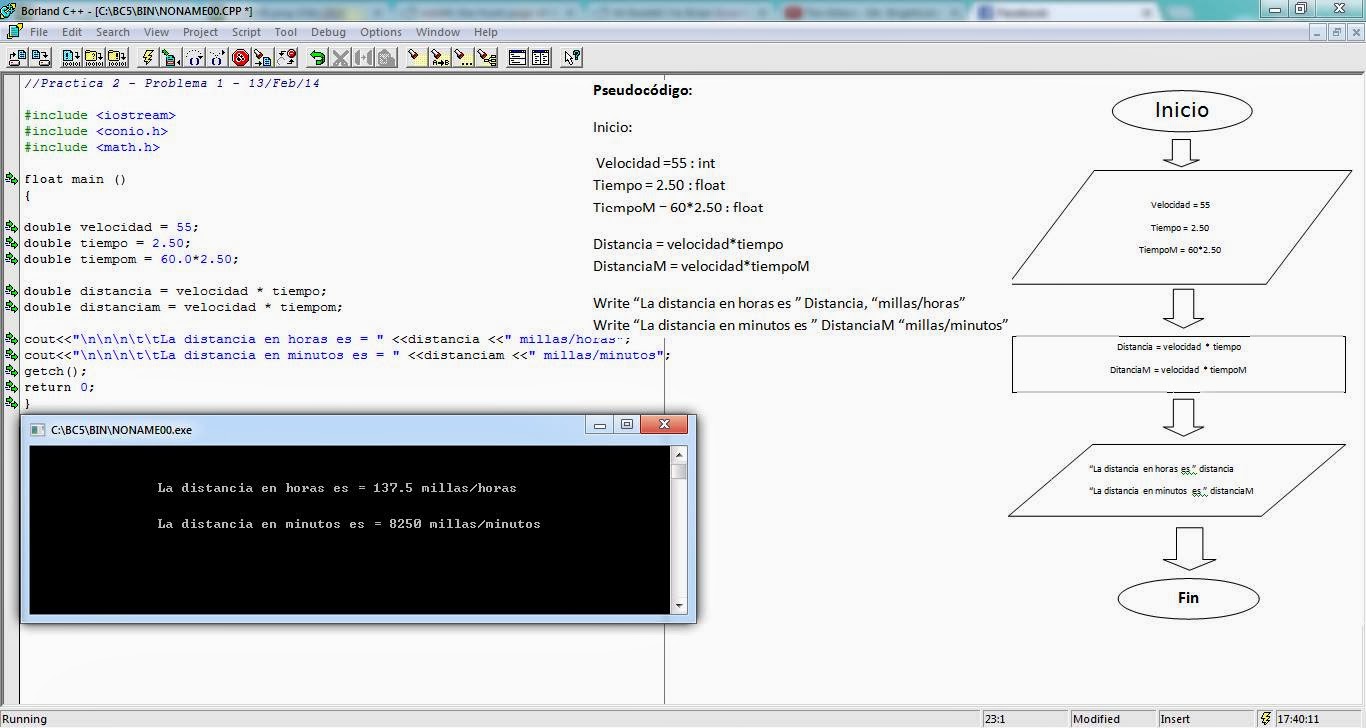Compile the file using the lightning bolt icon
The image size is (1366, 728).
click(x=147, y=57)
